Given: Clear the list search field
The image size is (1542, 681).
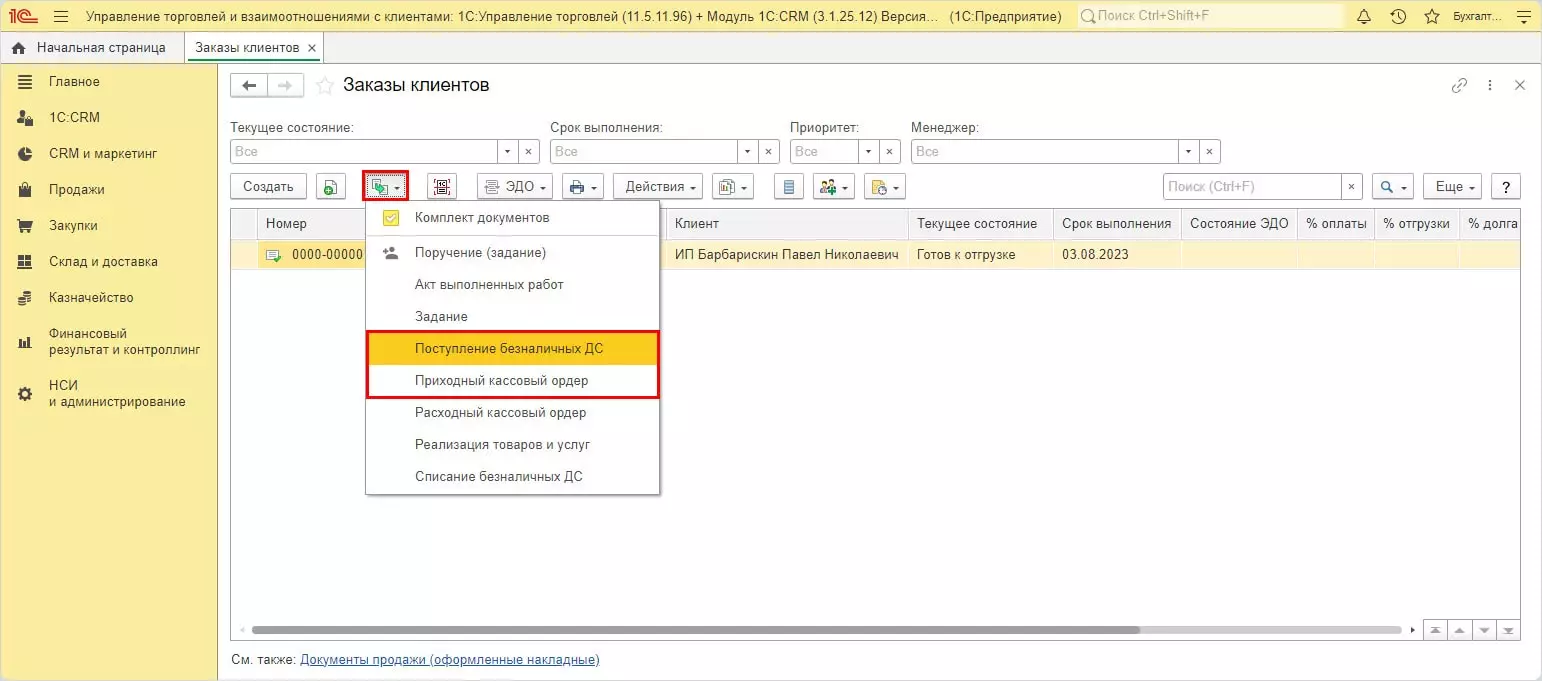Looking at the screenshot, I should 1352,187.
